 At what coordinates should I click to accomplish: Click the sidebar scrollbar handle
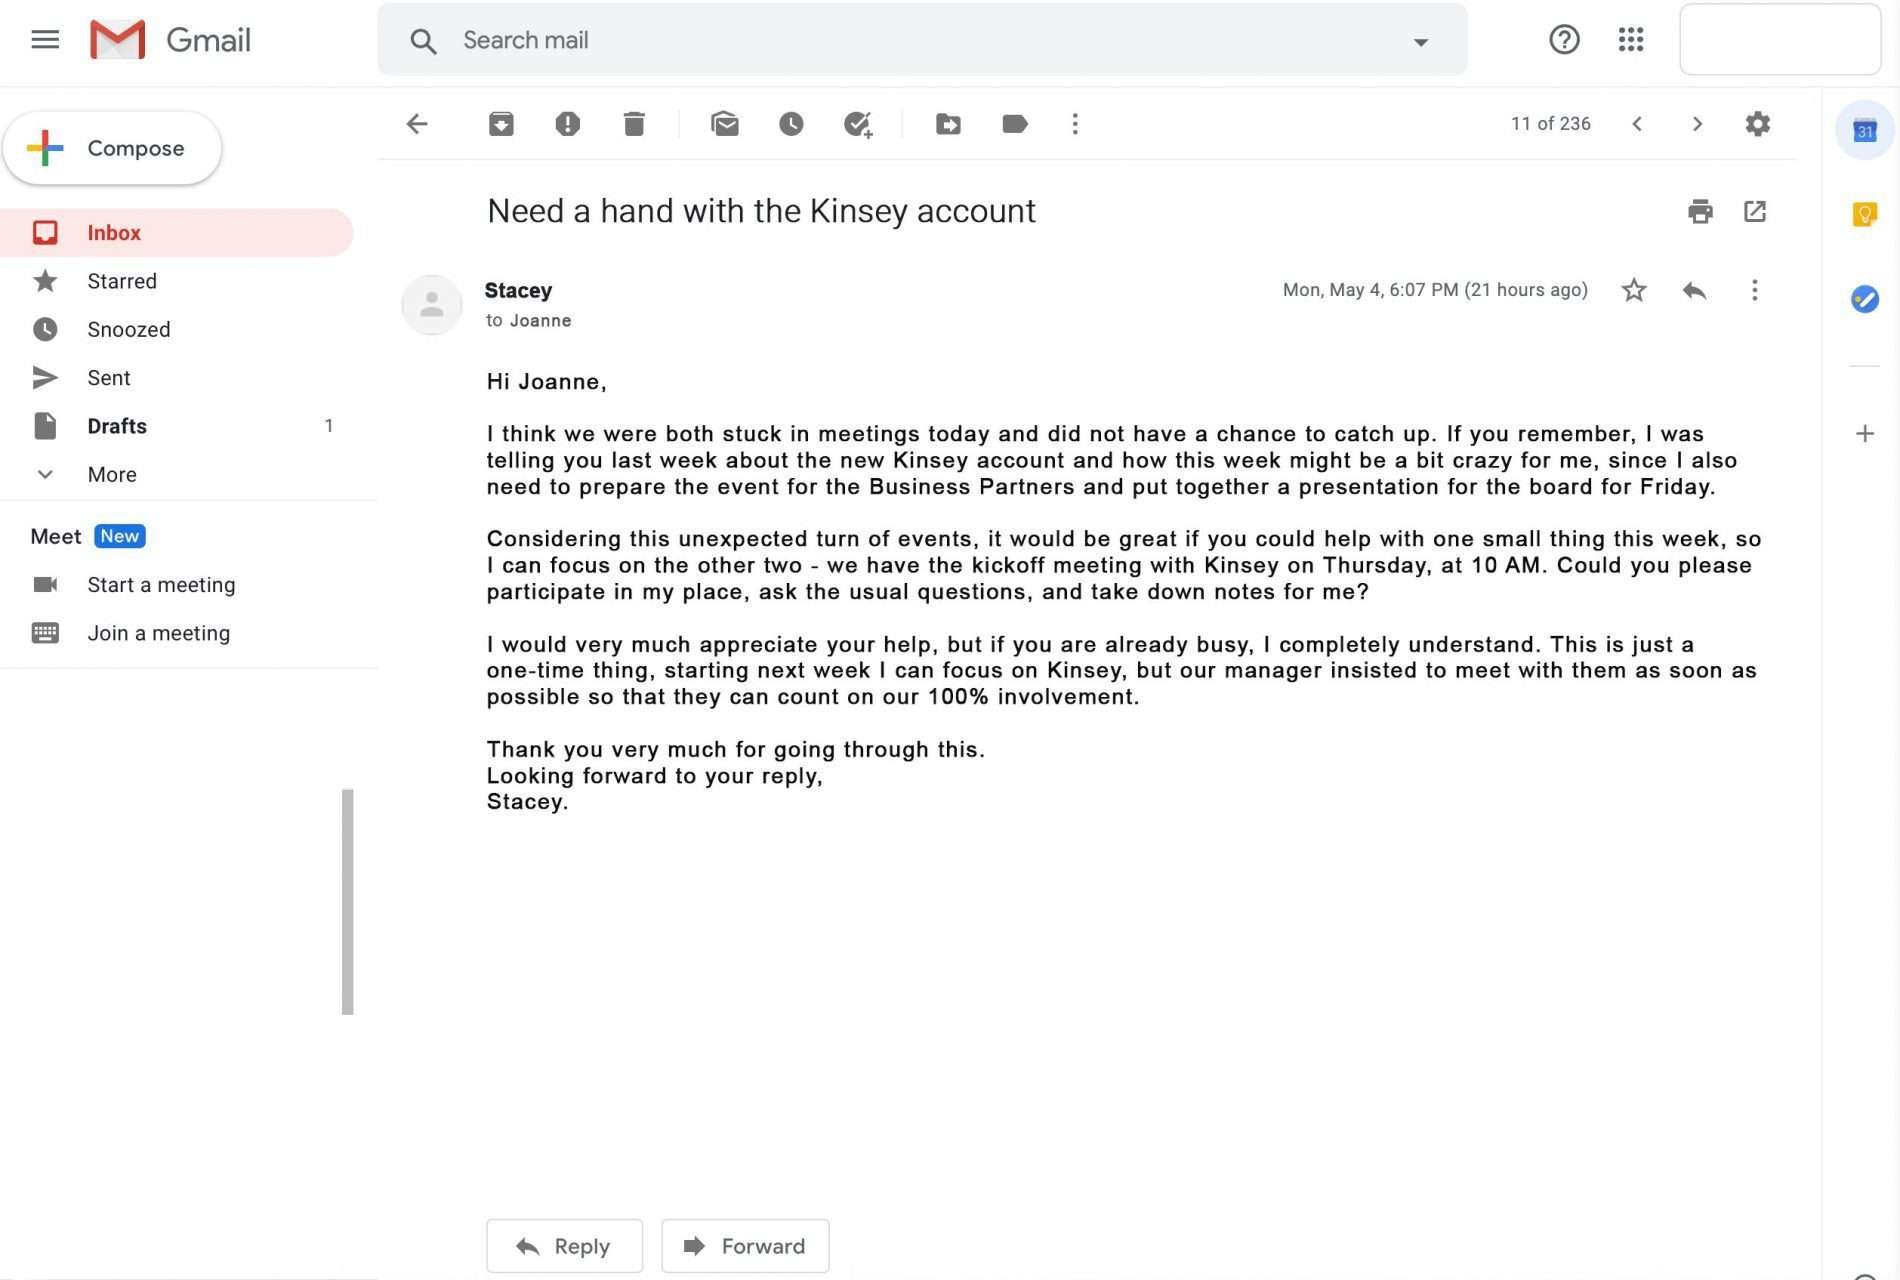[347, 901]
